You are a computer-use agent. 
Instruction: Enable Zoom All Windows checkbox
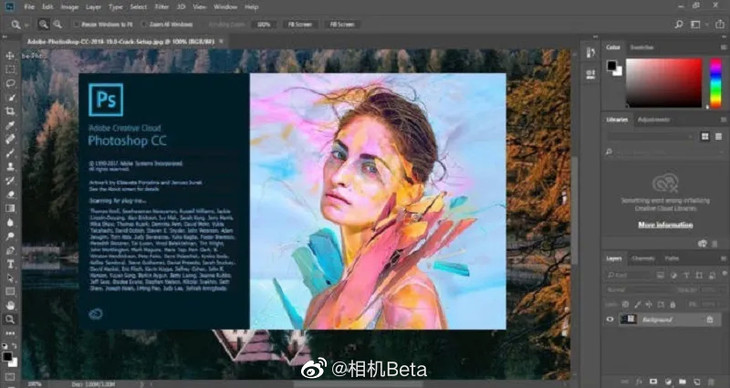pyautogui.click(x=145, y=24)
